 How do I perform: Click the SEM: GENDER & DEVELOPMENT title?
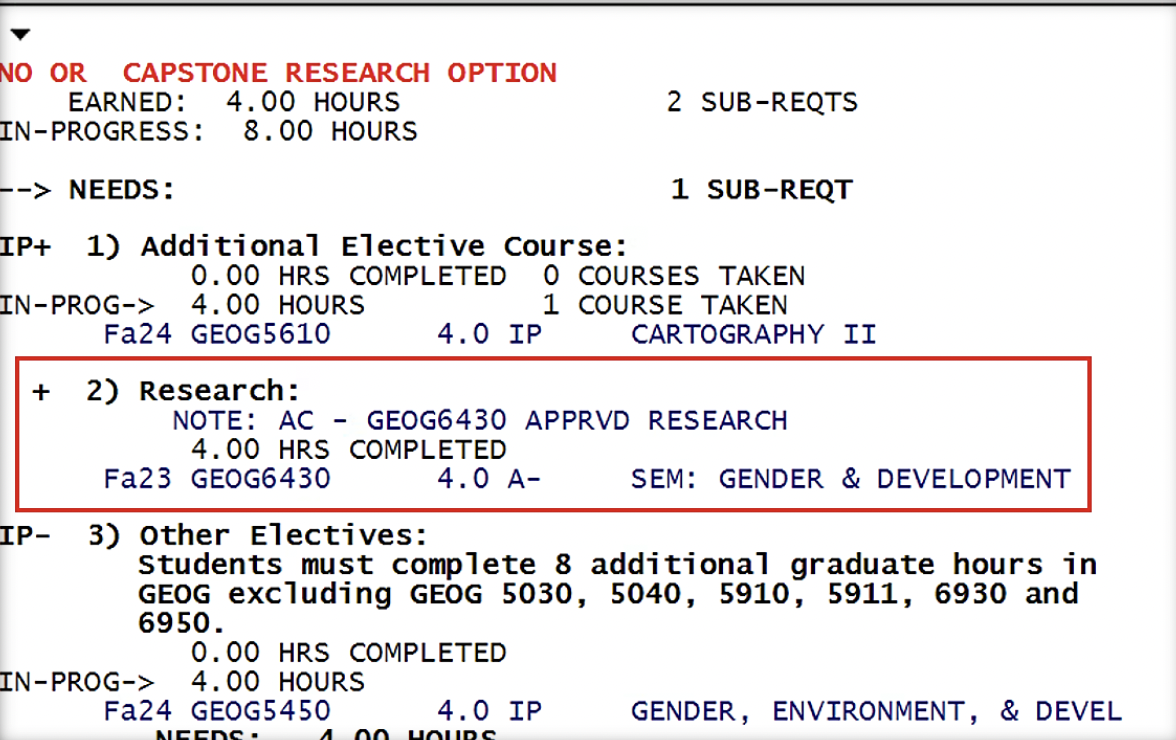click(x=850, y=480)
